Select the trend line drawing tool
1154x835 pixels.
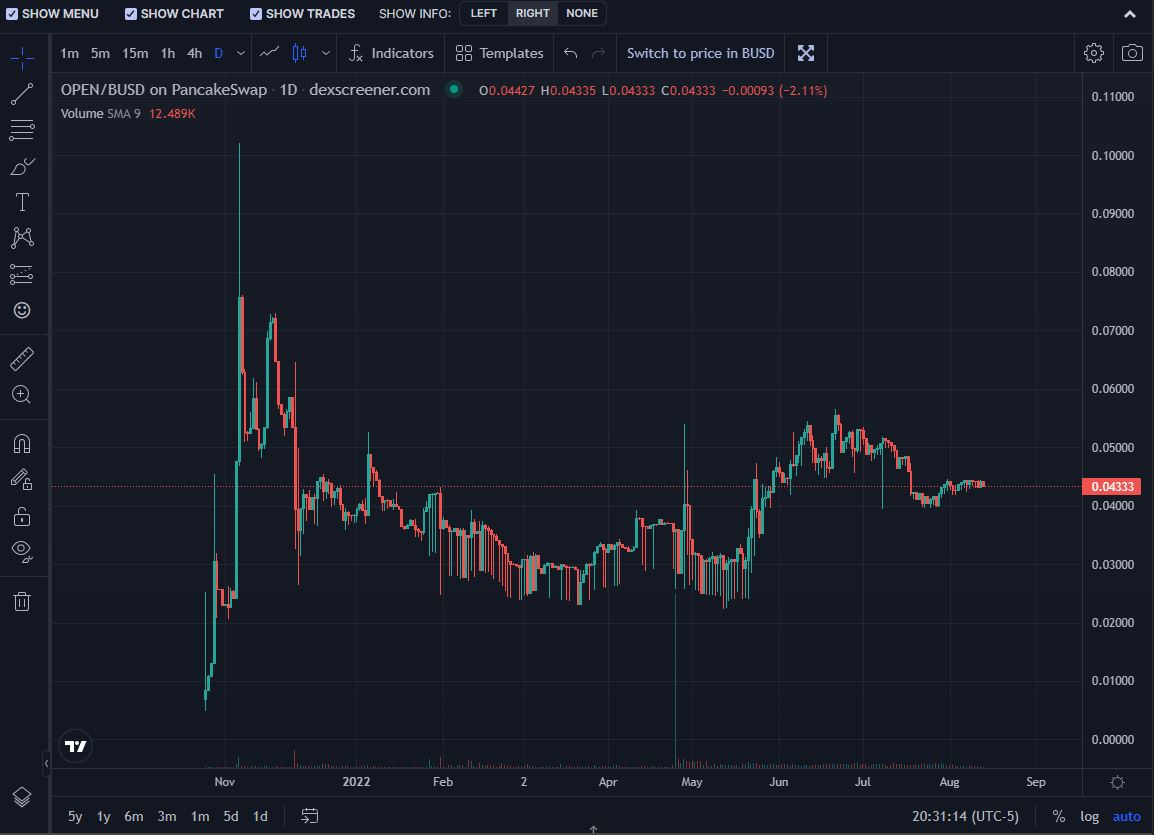pos(22,94)
